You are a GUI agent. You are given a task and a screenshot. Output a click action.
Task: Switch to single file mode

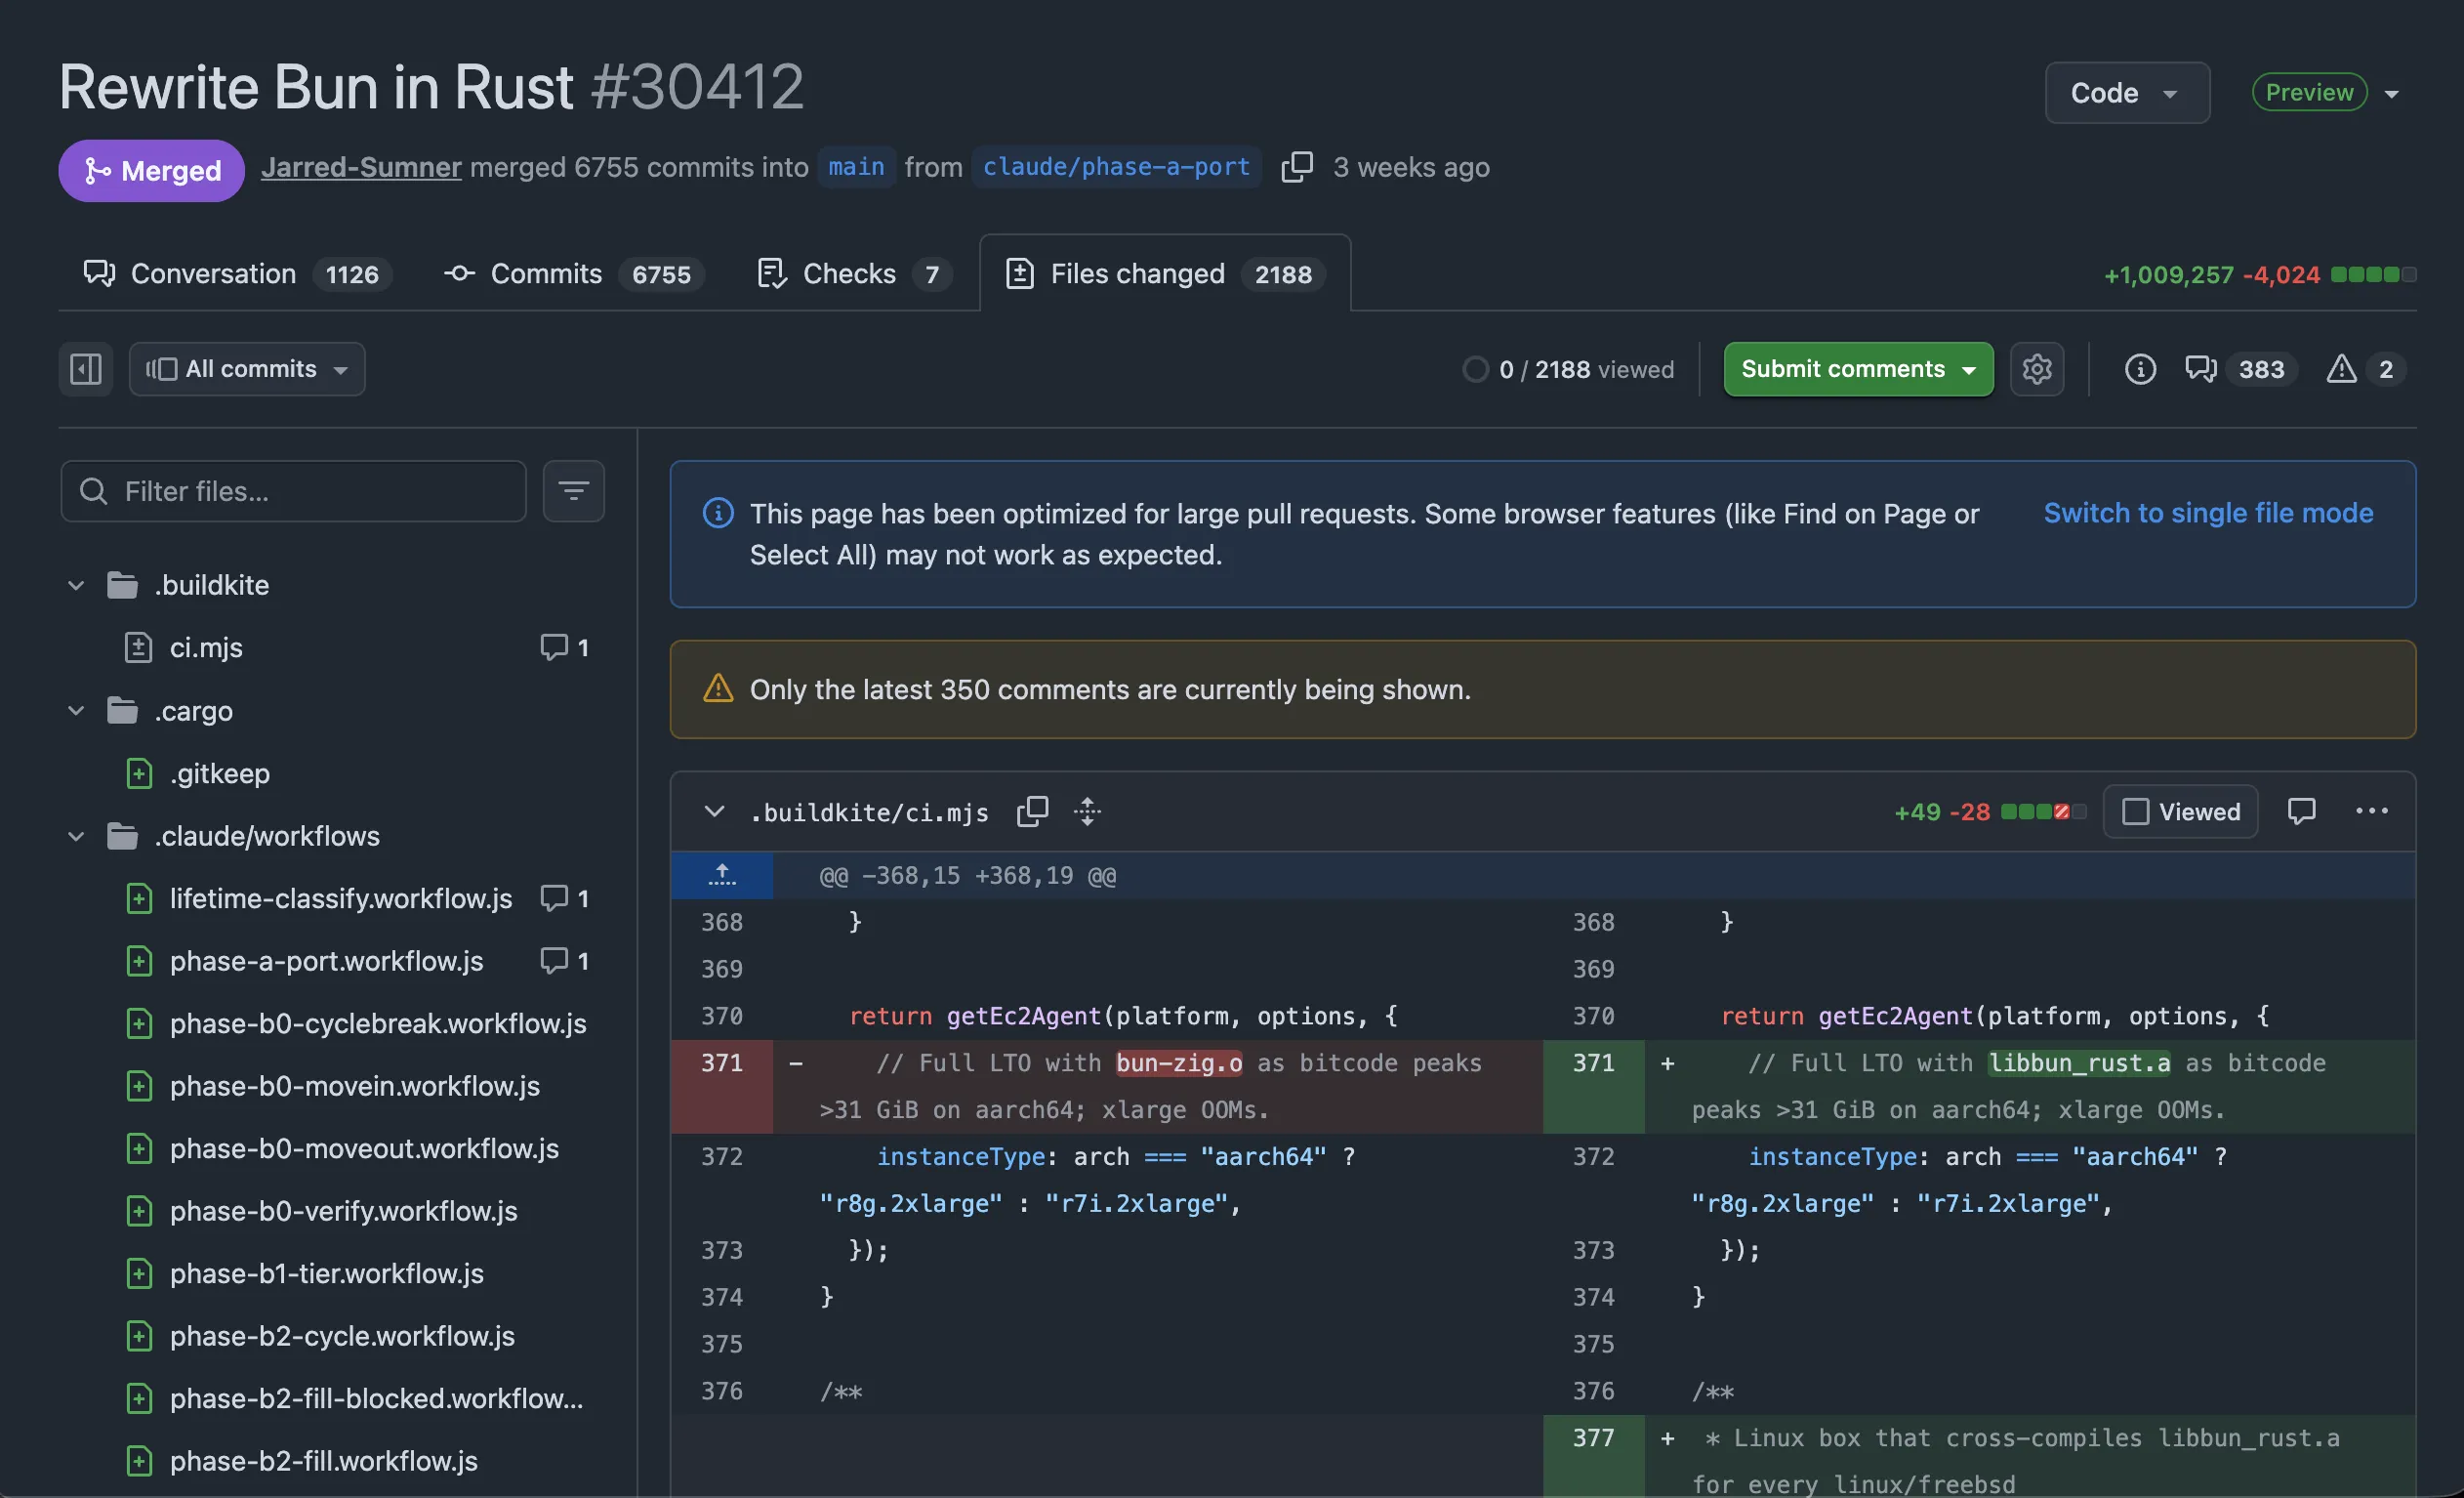(2208, 513)
